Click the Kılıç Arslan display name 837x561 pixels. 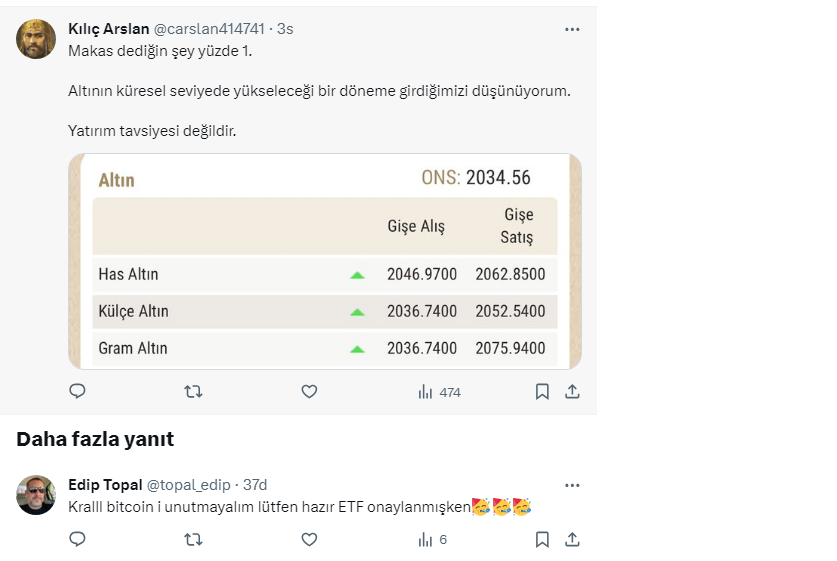click(108, 29)
